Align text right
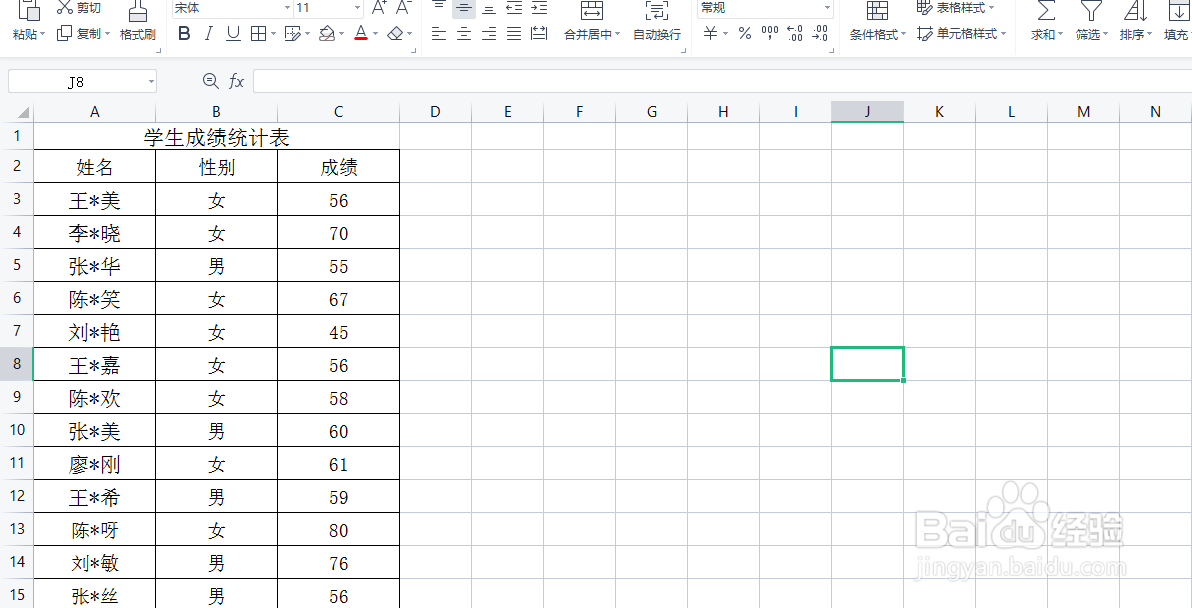1192x608 pixels. click(489, 33)
